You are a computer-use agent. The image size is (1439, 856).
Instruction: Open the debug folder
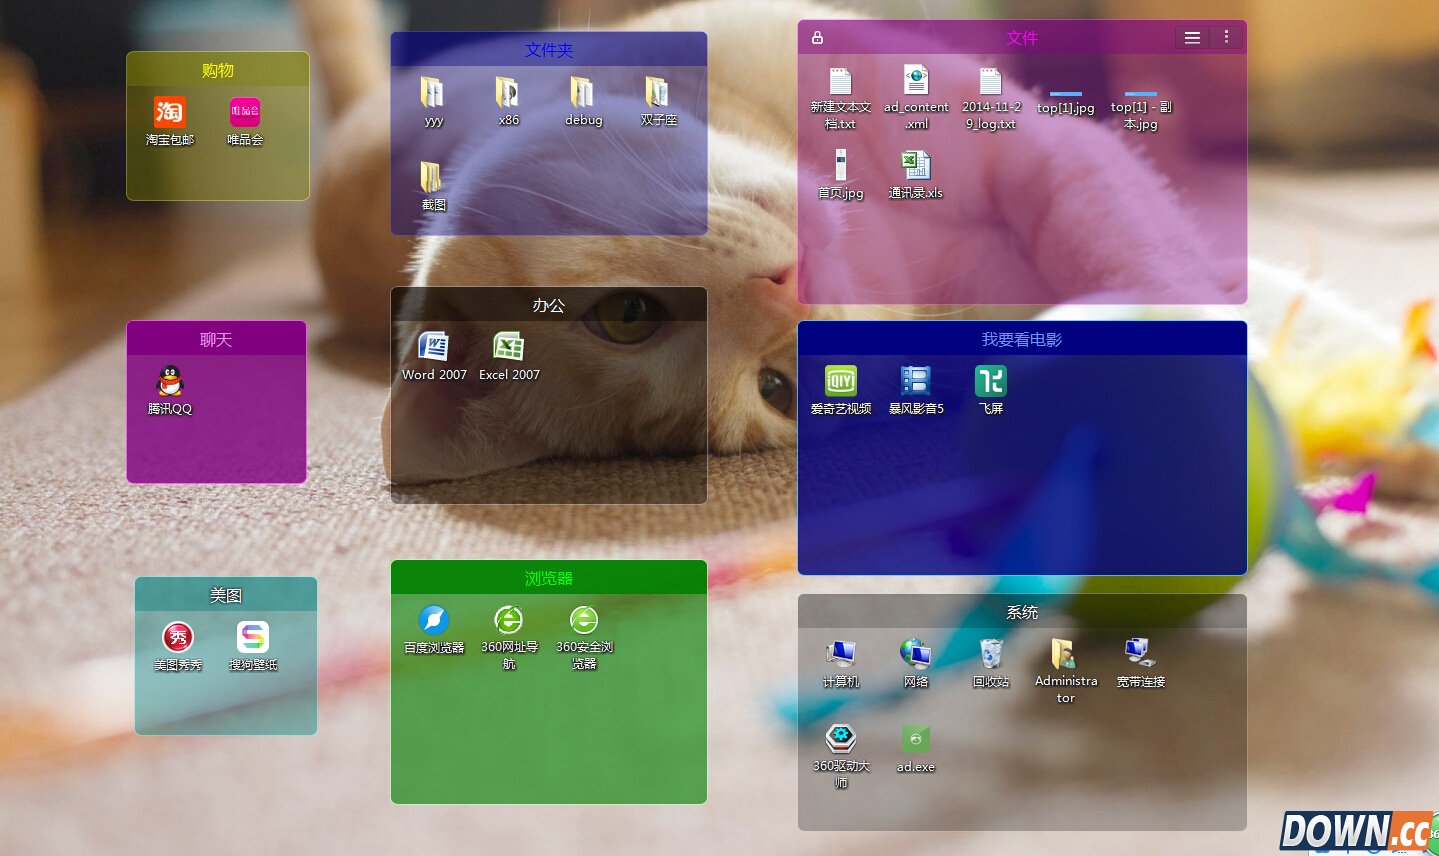pos(583,93)
